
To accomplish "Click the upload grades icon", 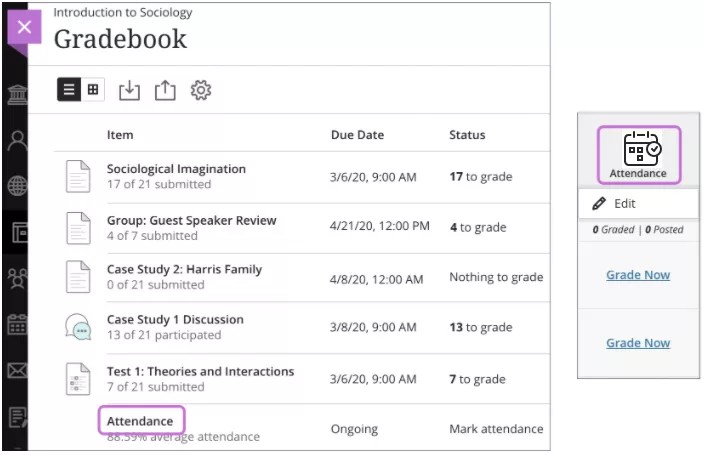I will [165, 91].
